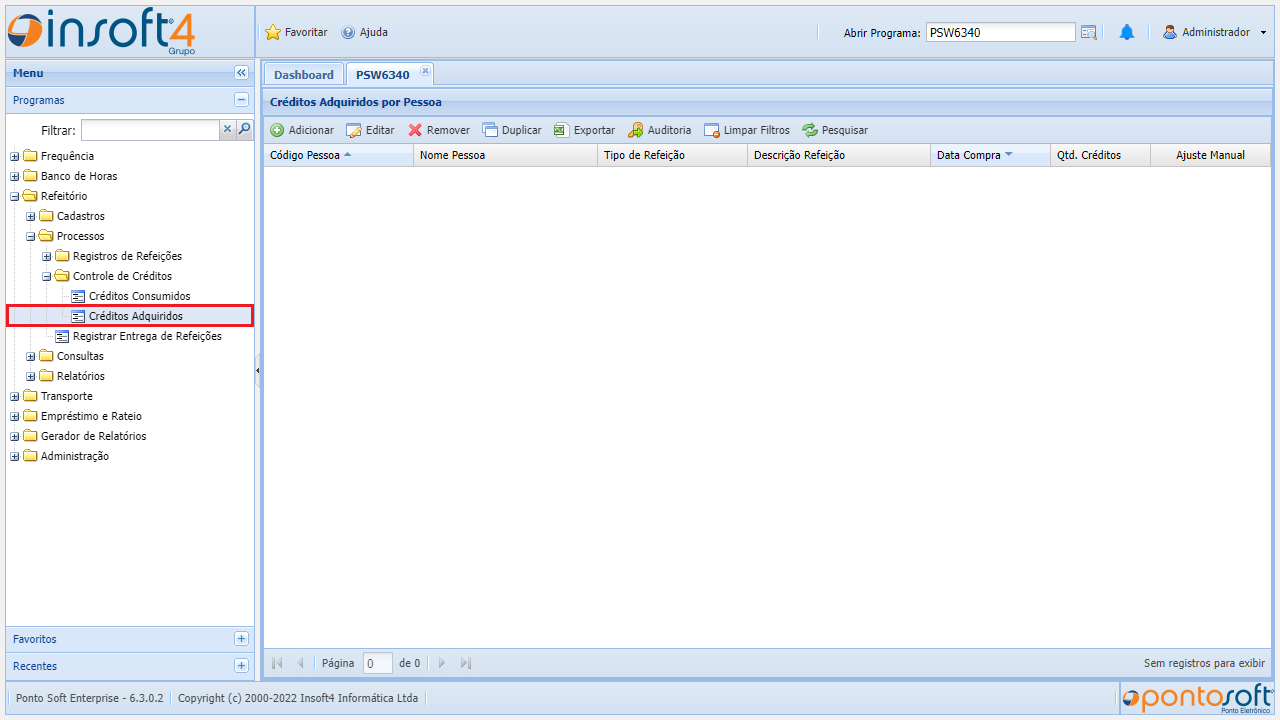Switch to the Dashboard tab

304,75
